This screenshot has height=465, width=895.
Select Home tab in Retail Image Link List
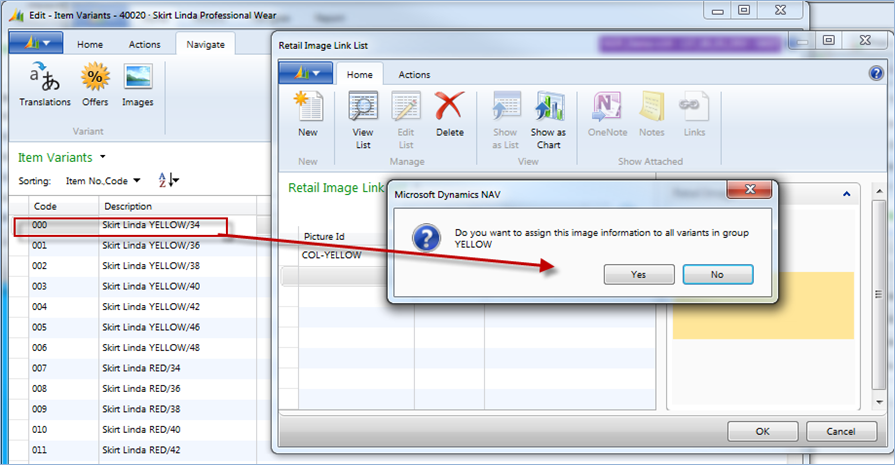click(x=360, y=74)
